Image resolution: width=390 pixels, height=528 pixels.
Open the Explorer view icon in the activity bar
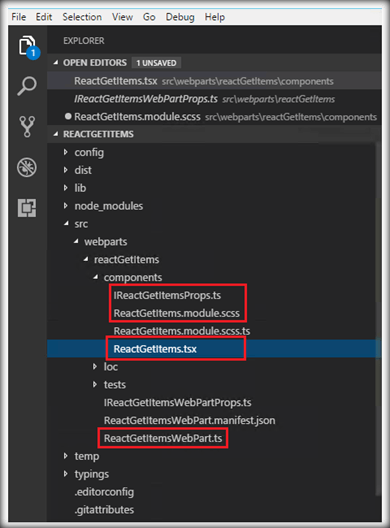pos(28,47)
